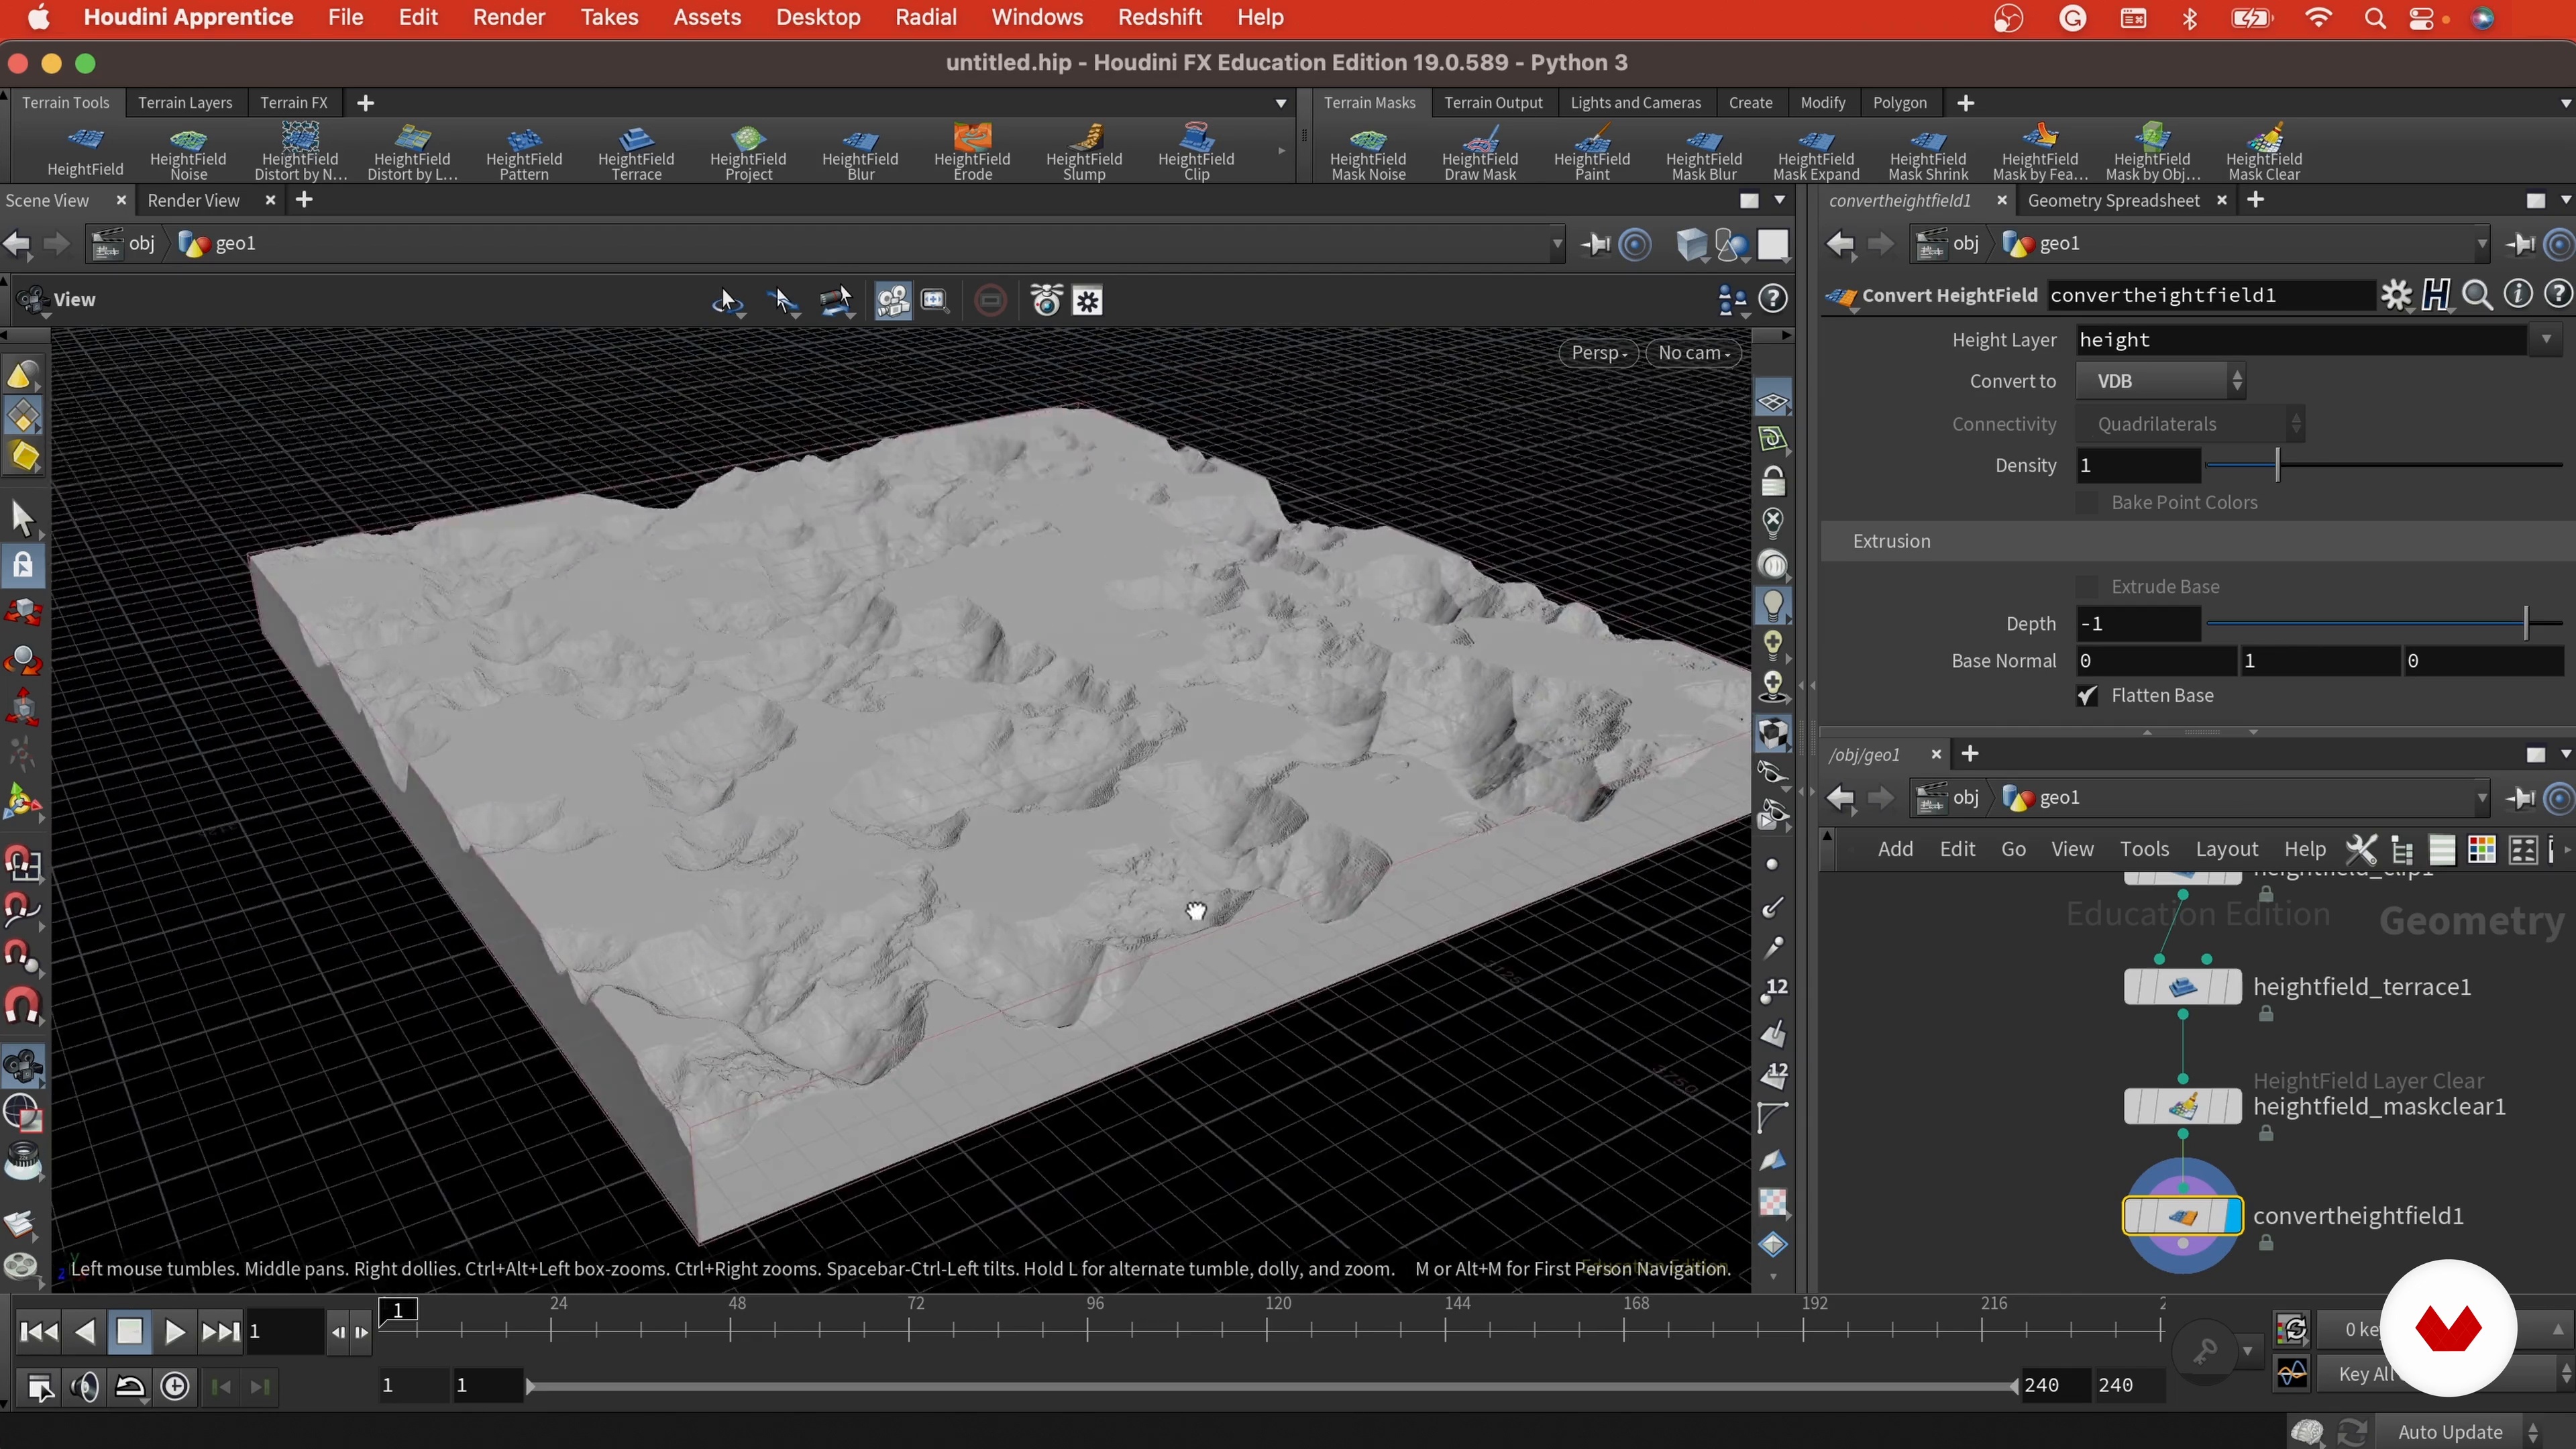The height and width of the screenshot is (1449, 2576).
Task: Click frame 120 on the timeline
Action: point(1267,1328)
